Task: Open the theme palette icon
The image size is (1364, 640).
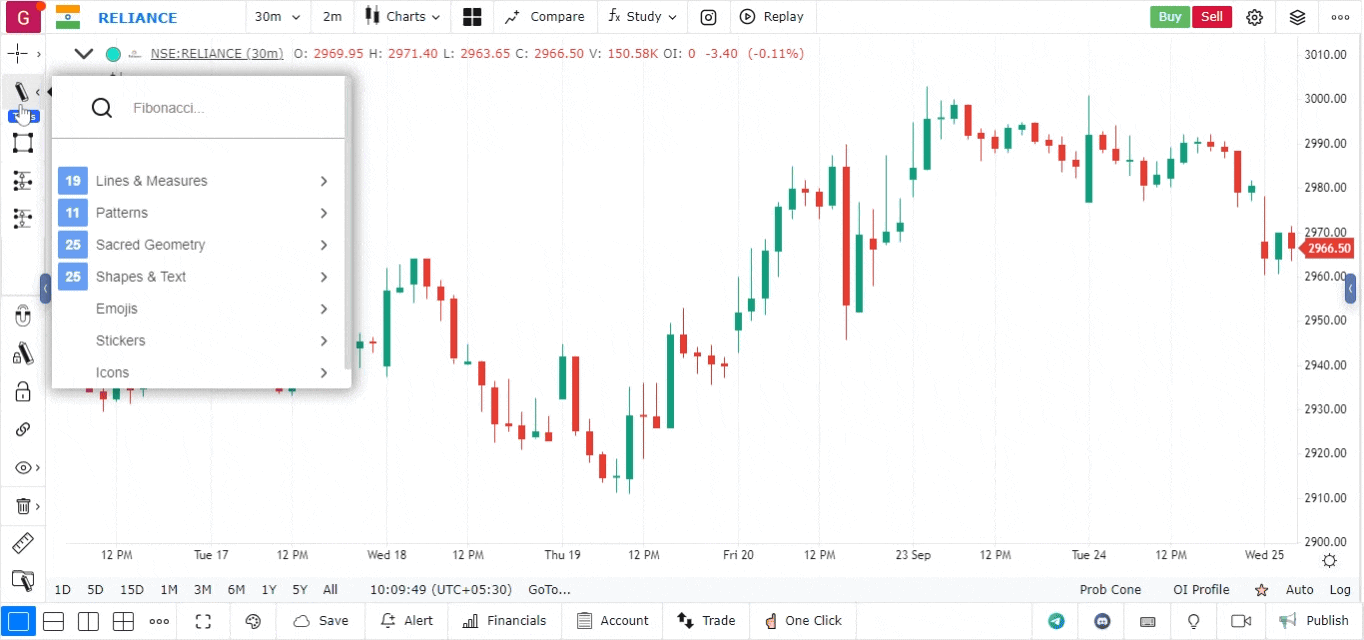Action: pos(253,621)
